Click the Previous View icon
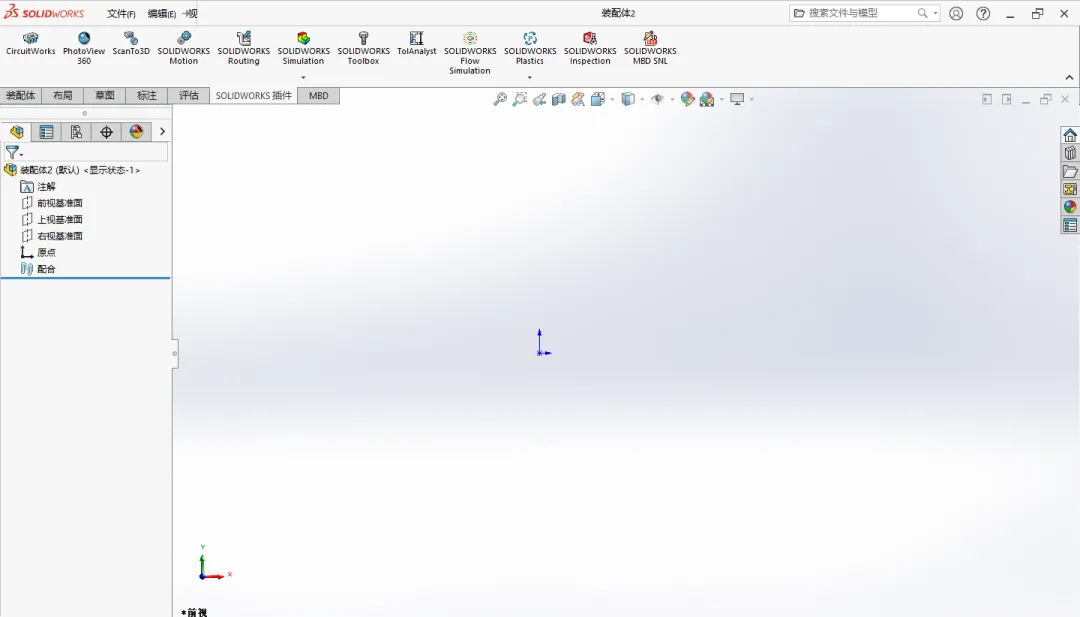Viewport: 1080px width, 617px height. coord(539,99)
